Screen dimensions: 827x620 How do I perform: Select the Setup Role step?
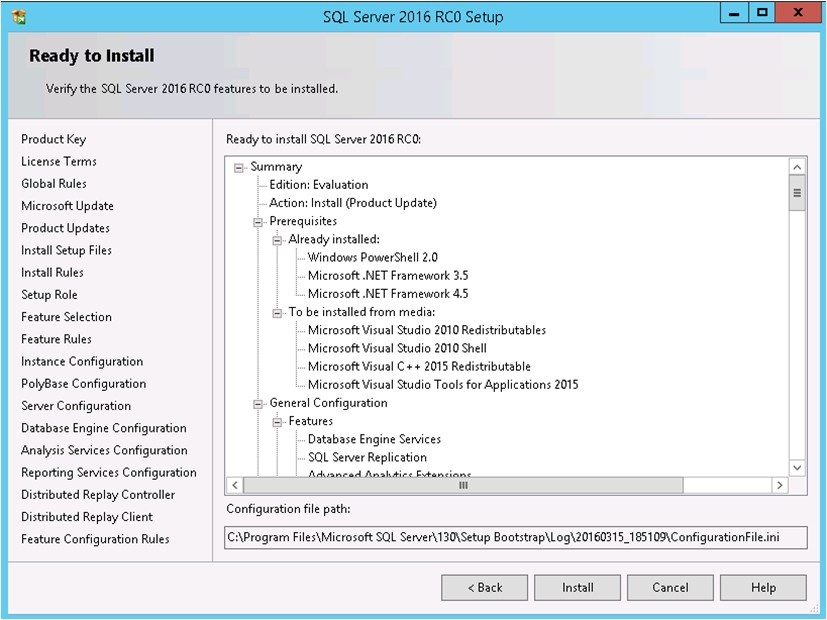(49, 295)
